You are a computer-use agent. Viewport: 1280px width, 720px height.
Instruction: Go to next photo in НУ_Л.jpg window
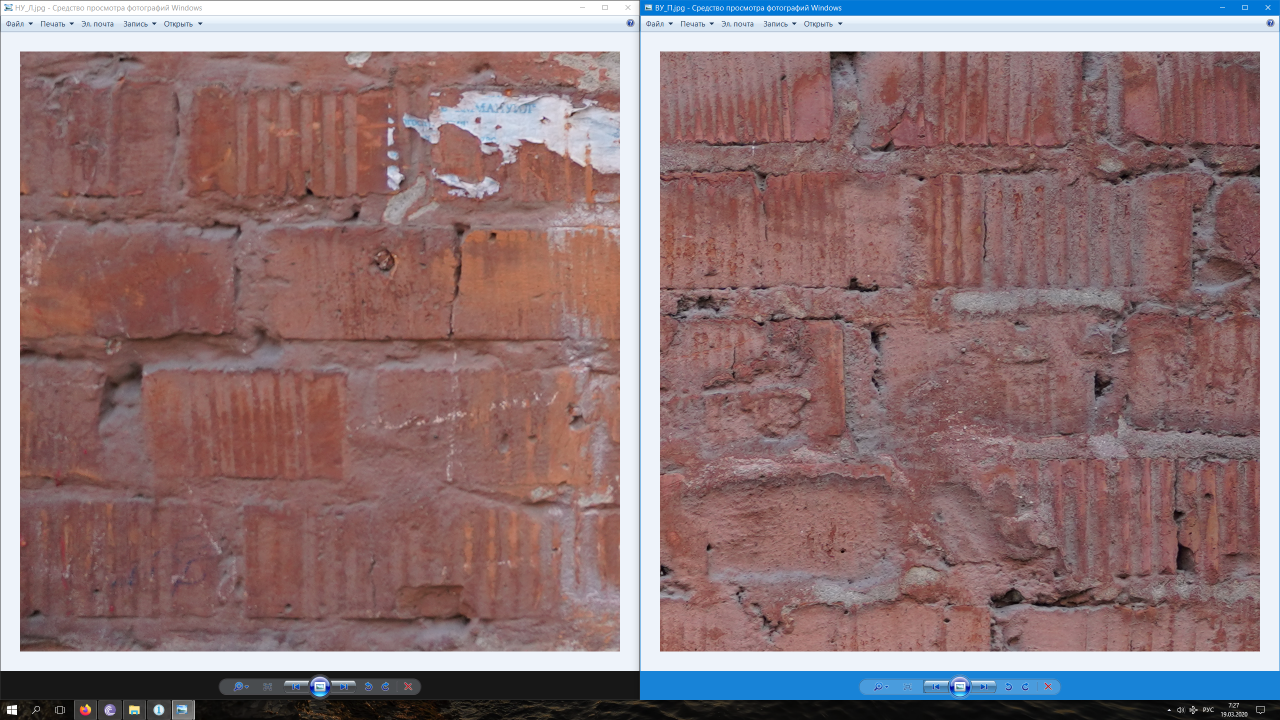coord(344,687)
